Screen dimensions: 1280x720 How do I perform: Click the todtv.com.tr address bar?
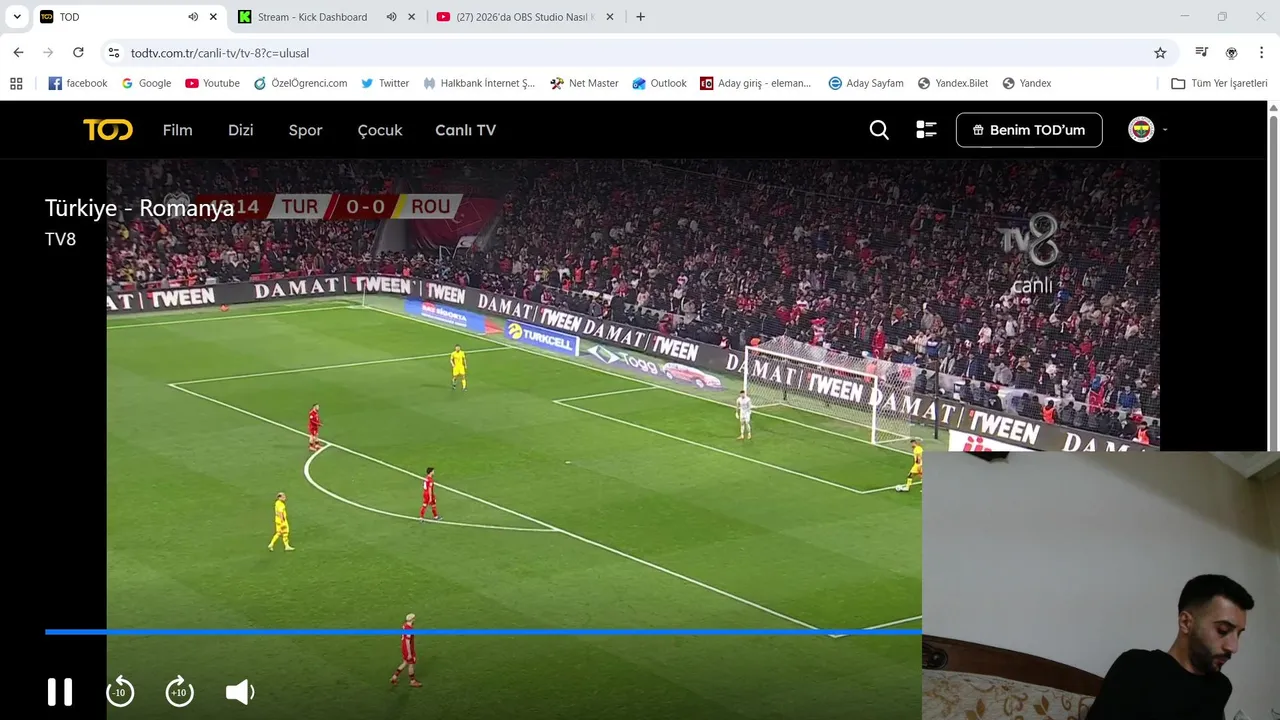click(640, 53)
